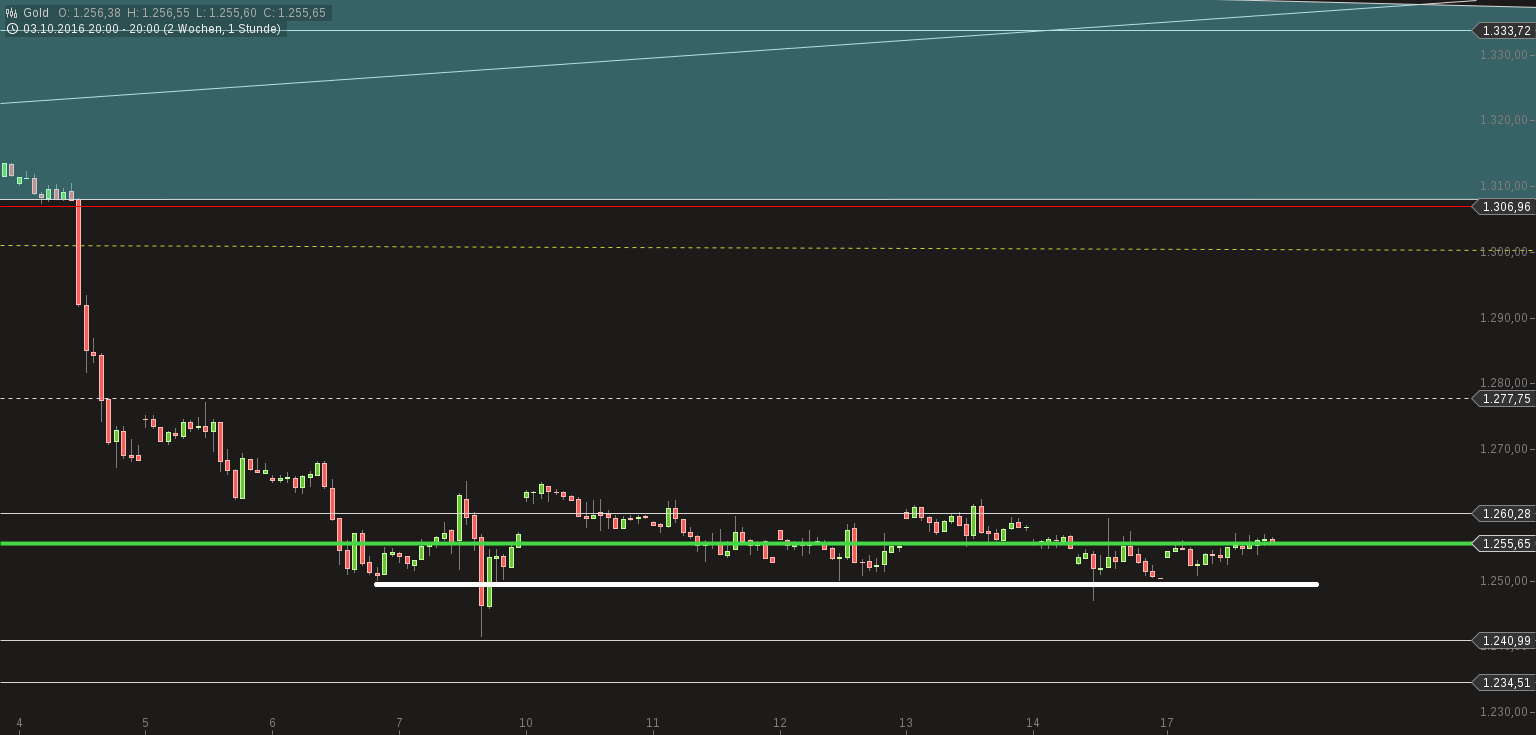Click the date 03.10.2016 in the header
This screenshot has height=735, width=1536.
pyautogui.click(x=55, y=28)
